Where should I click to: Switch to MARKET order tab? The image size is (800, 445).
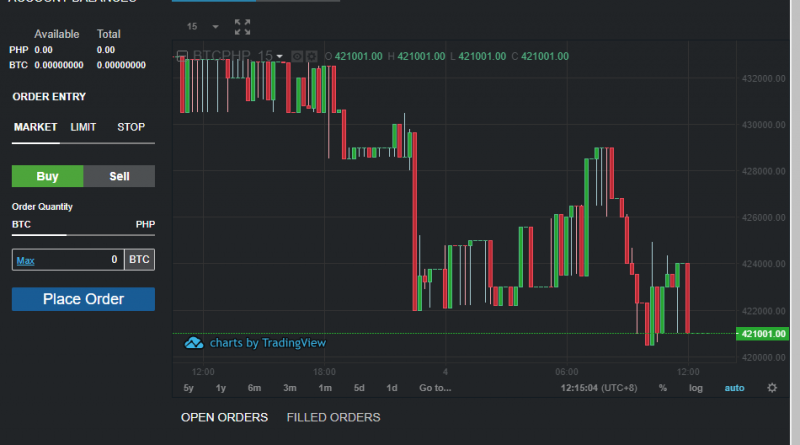36,127
